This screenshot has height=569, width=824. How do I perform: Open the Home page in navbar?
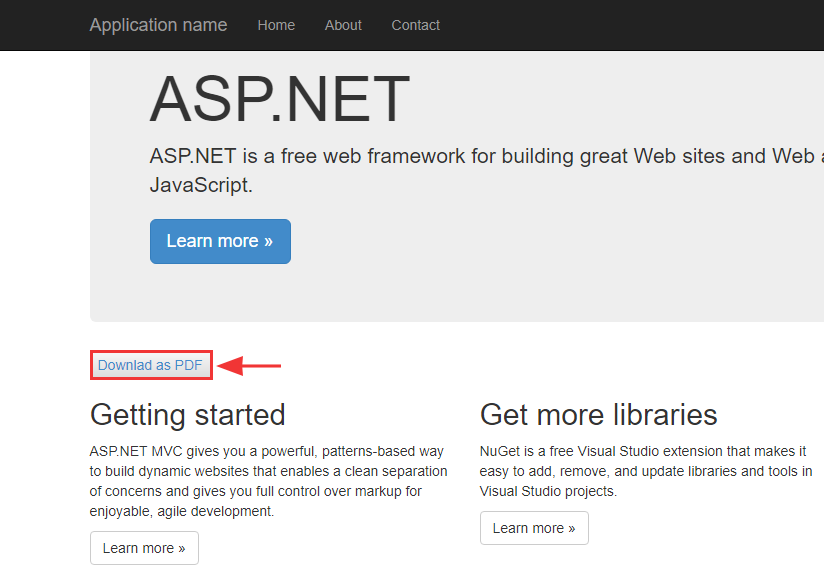[276, 25]
